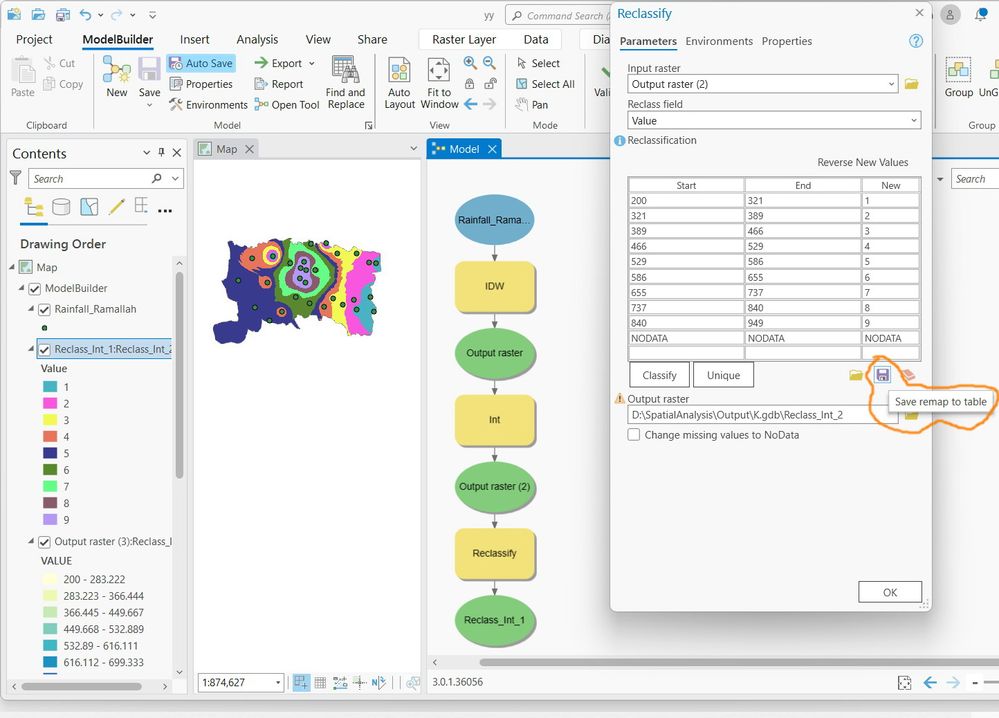The height and width of the screenshot is (718, 999).
Task: Click the Undo arrow in title bar
Action: tap(85, 14)
